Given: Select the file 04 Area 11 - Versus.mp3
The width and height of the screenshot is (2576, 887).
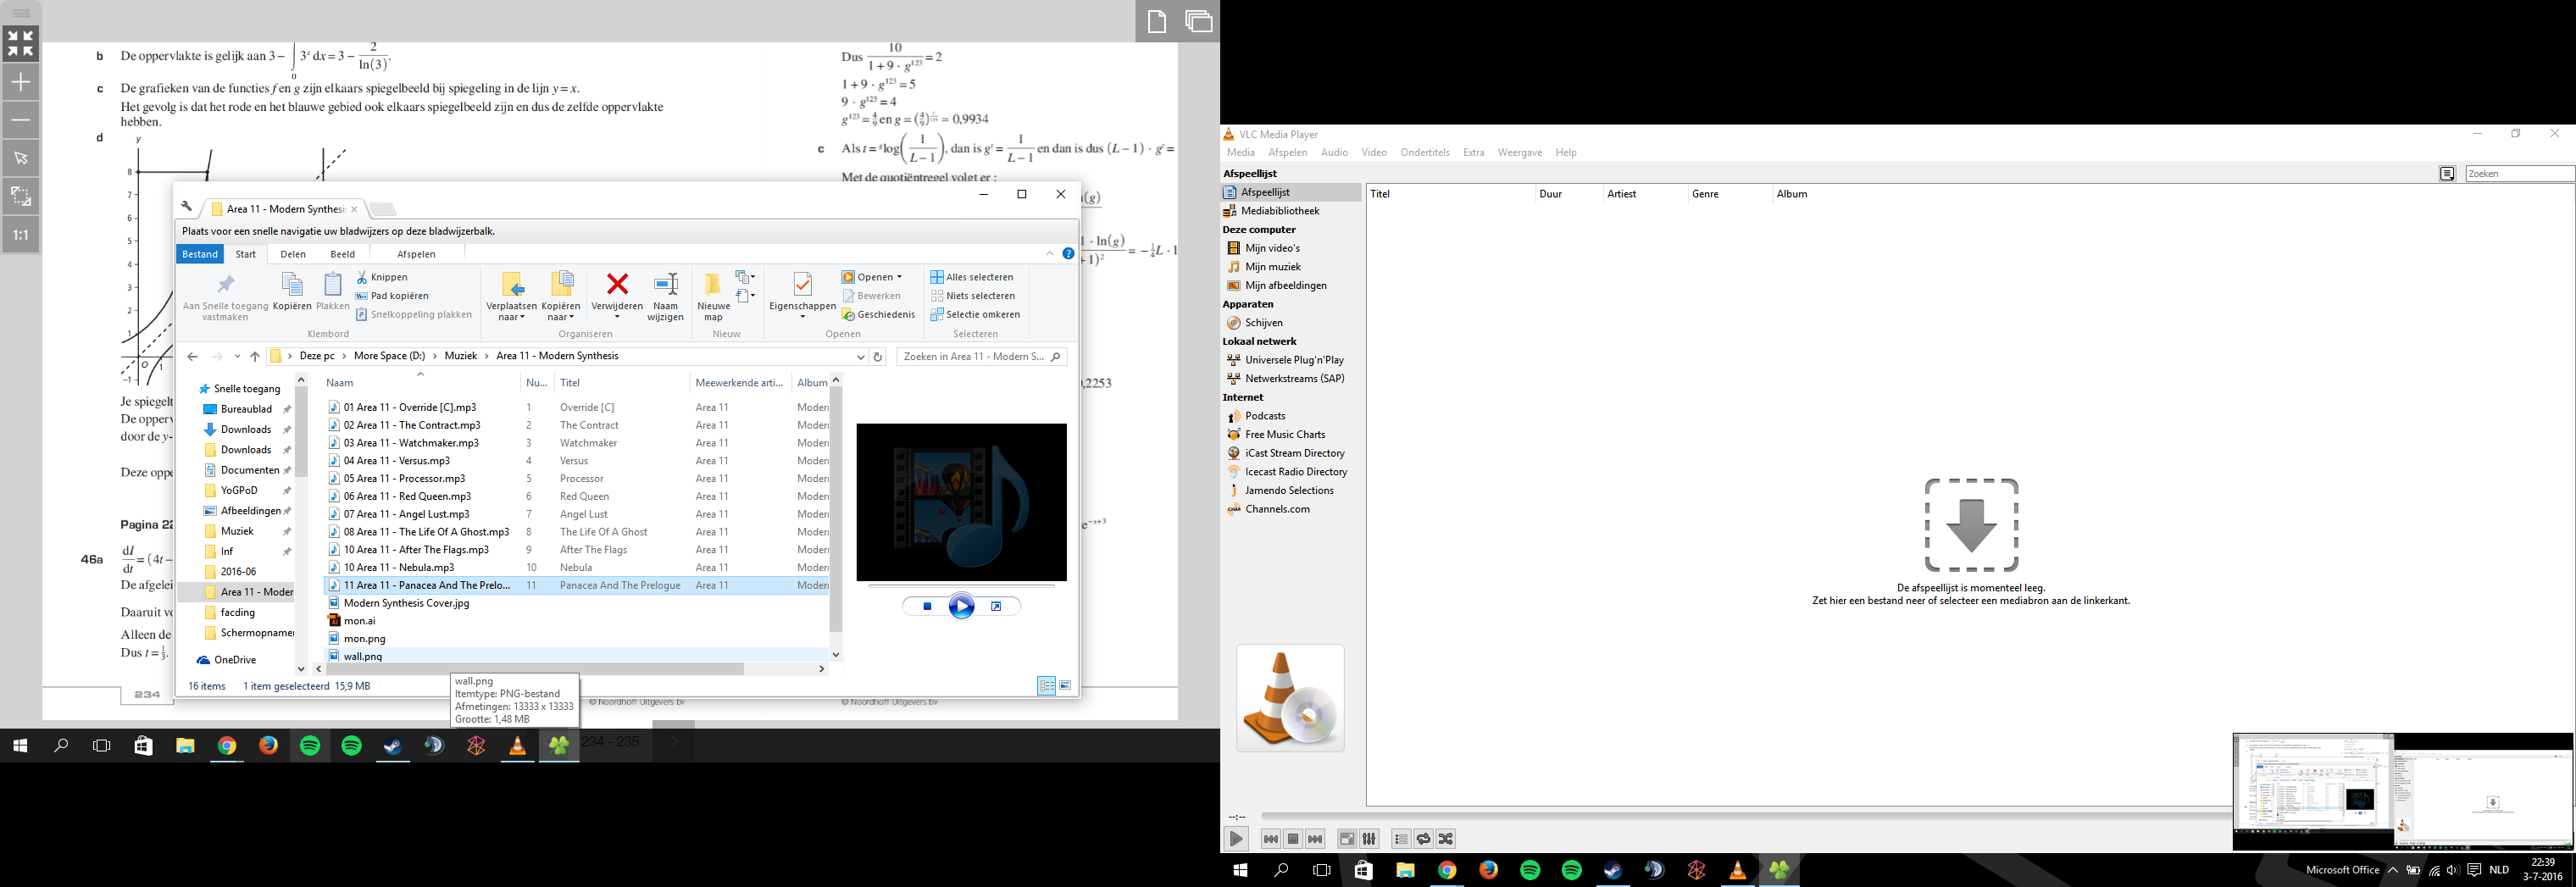Looking at the screenshot, I should click(x=397, y=461).
